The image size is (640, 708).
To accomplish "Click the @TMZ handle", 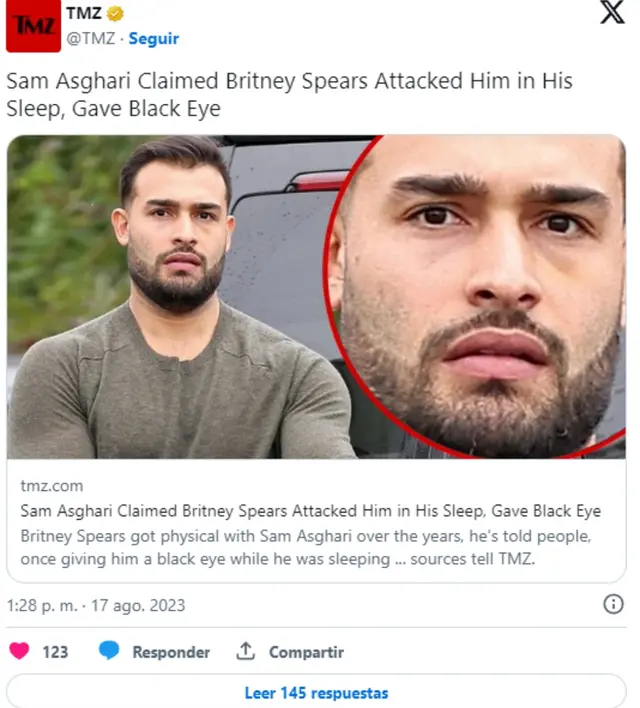I will click(90, 38).
